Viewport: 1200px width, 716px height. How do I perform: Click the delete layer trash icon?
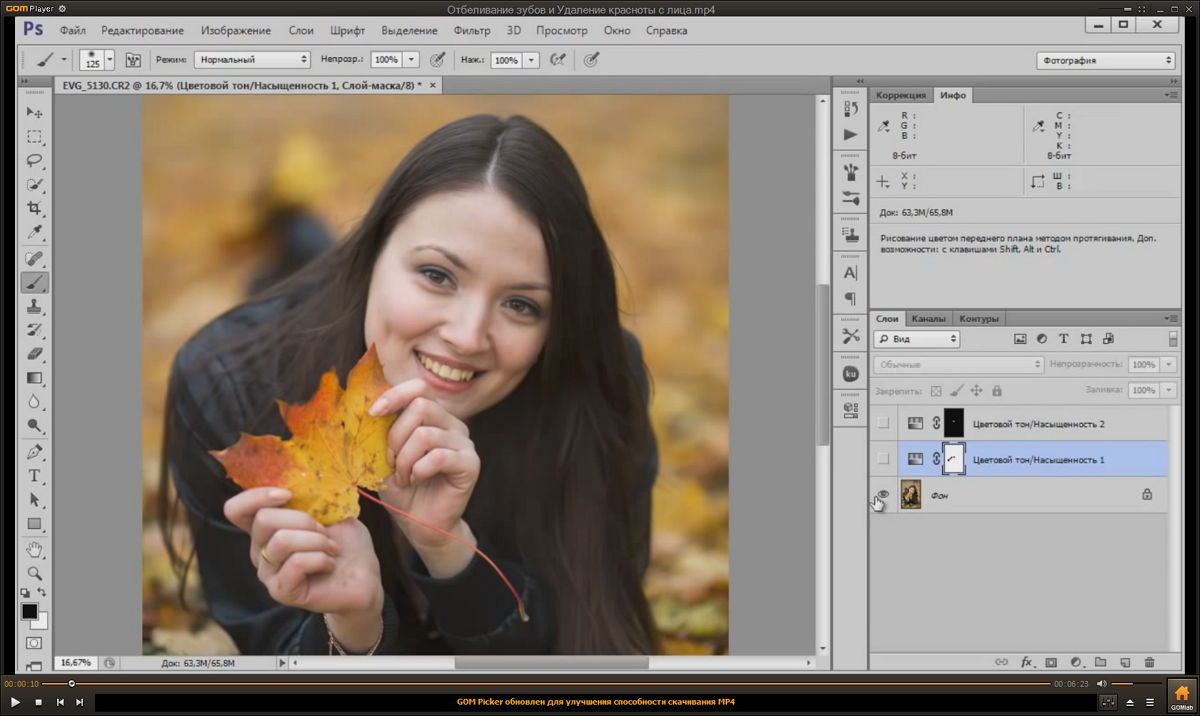(1149, 662)
